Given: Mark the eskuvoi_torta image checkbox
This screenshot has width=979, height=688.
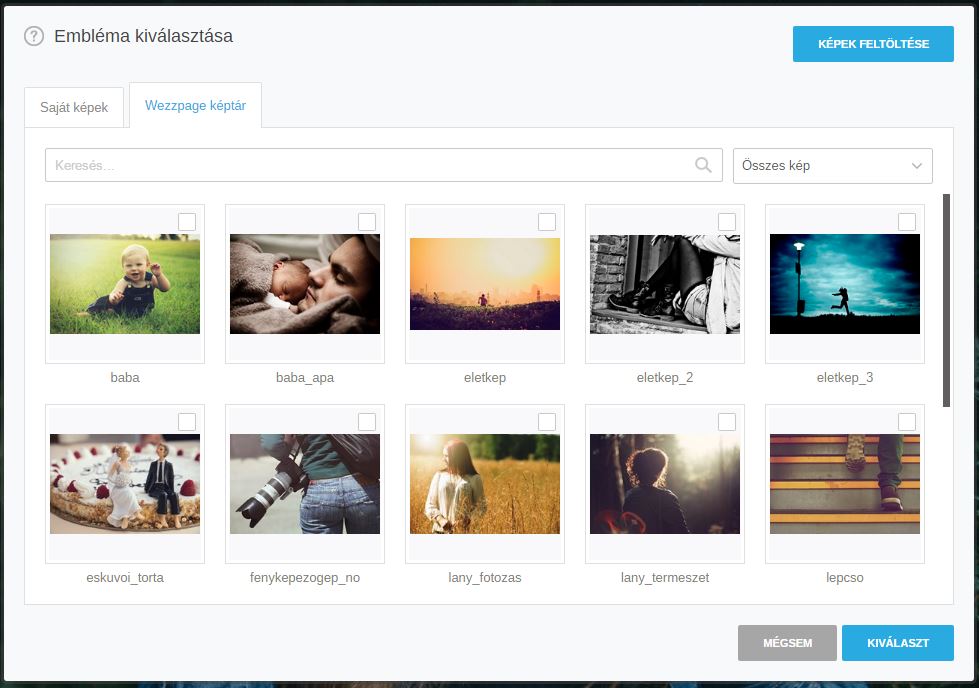Looking at the screenshot, I should (x=187, y=421).
